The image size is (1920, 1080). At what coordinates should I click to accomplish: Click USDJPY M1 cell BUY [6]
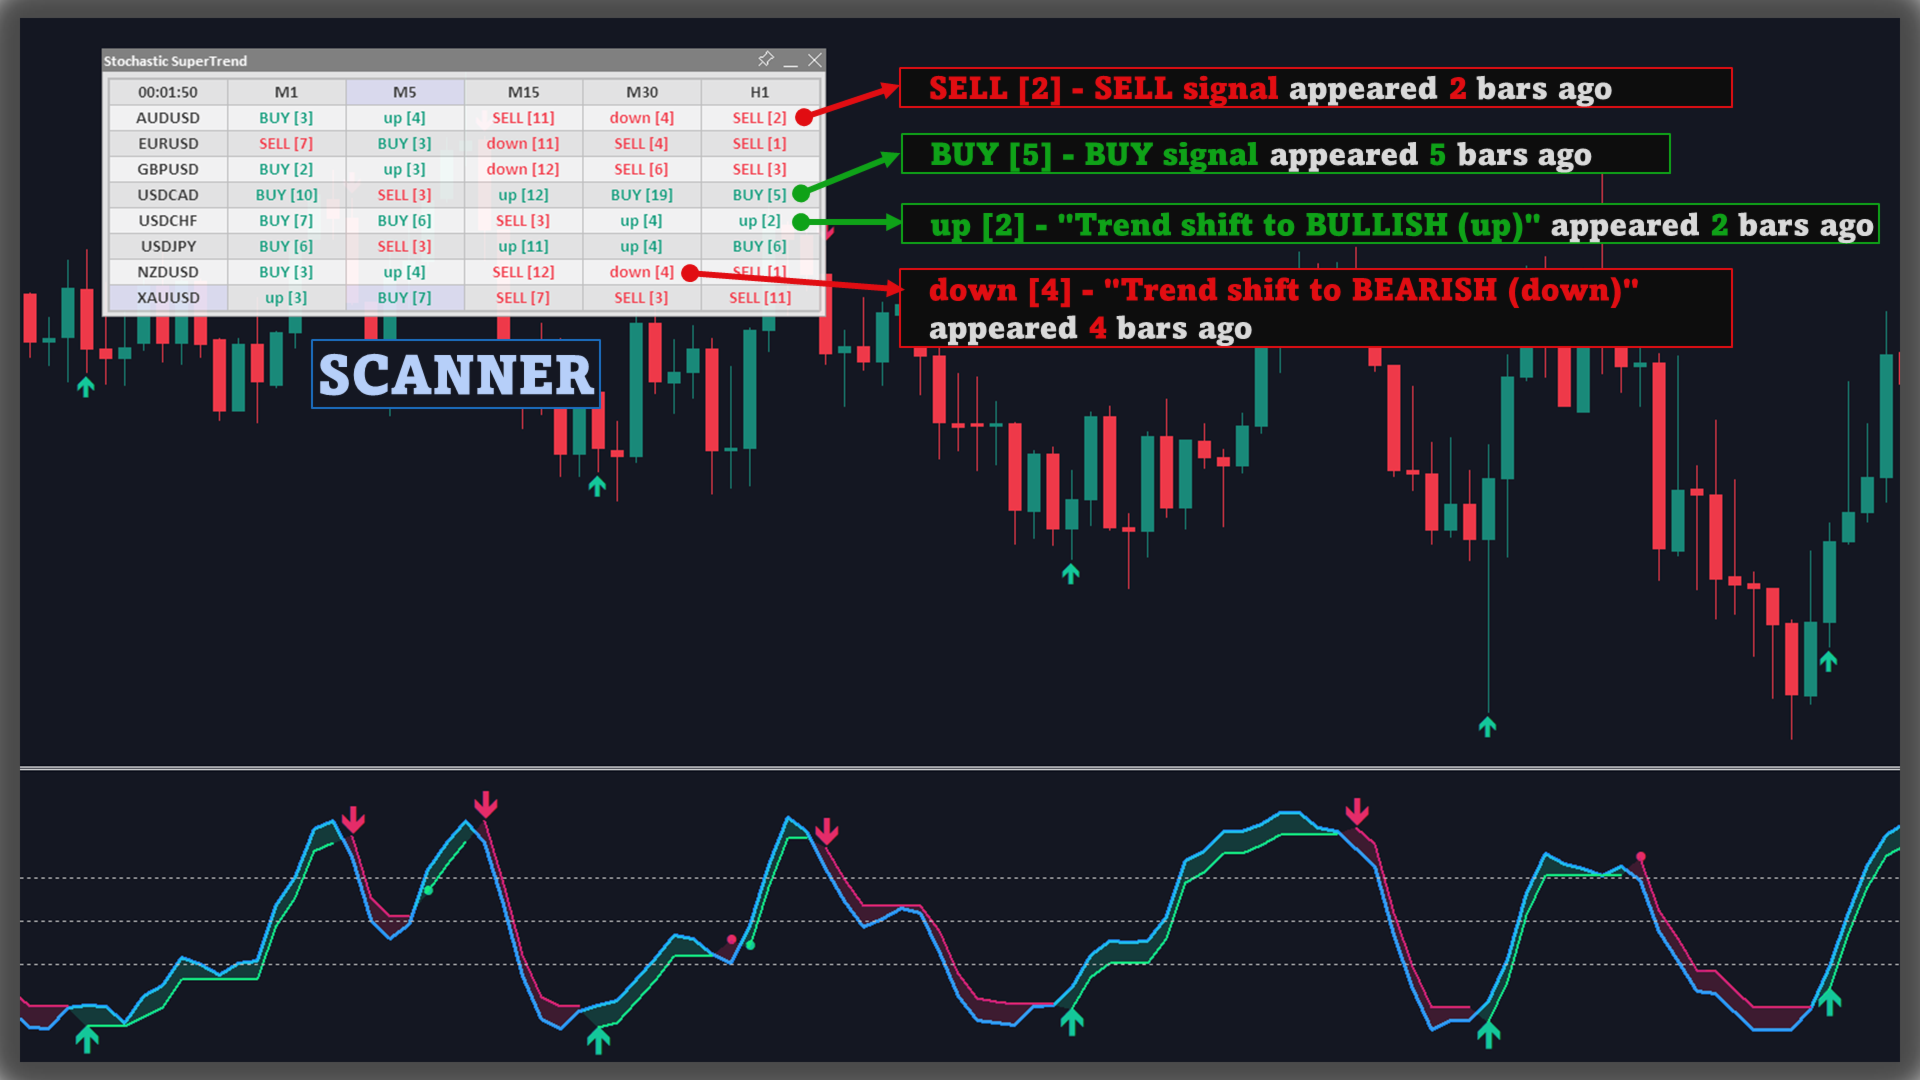[x=287, y=246]
